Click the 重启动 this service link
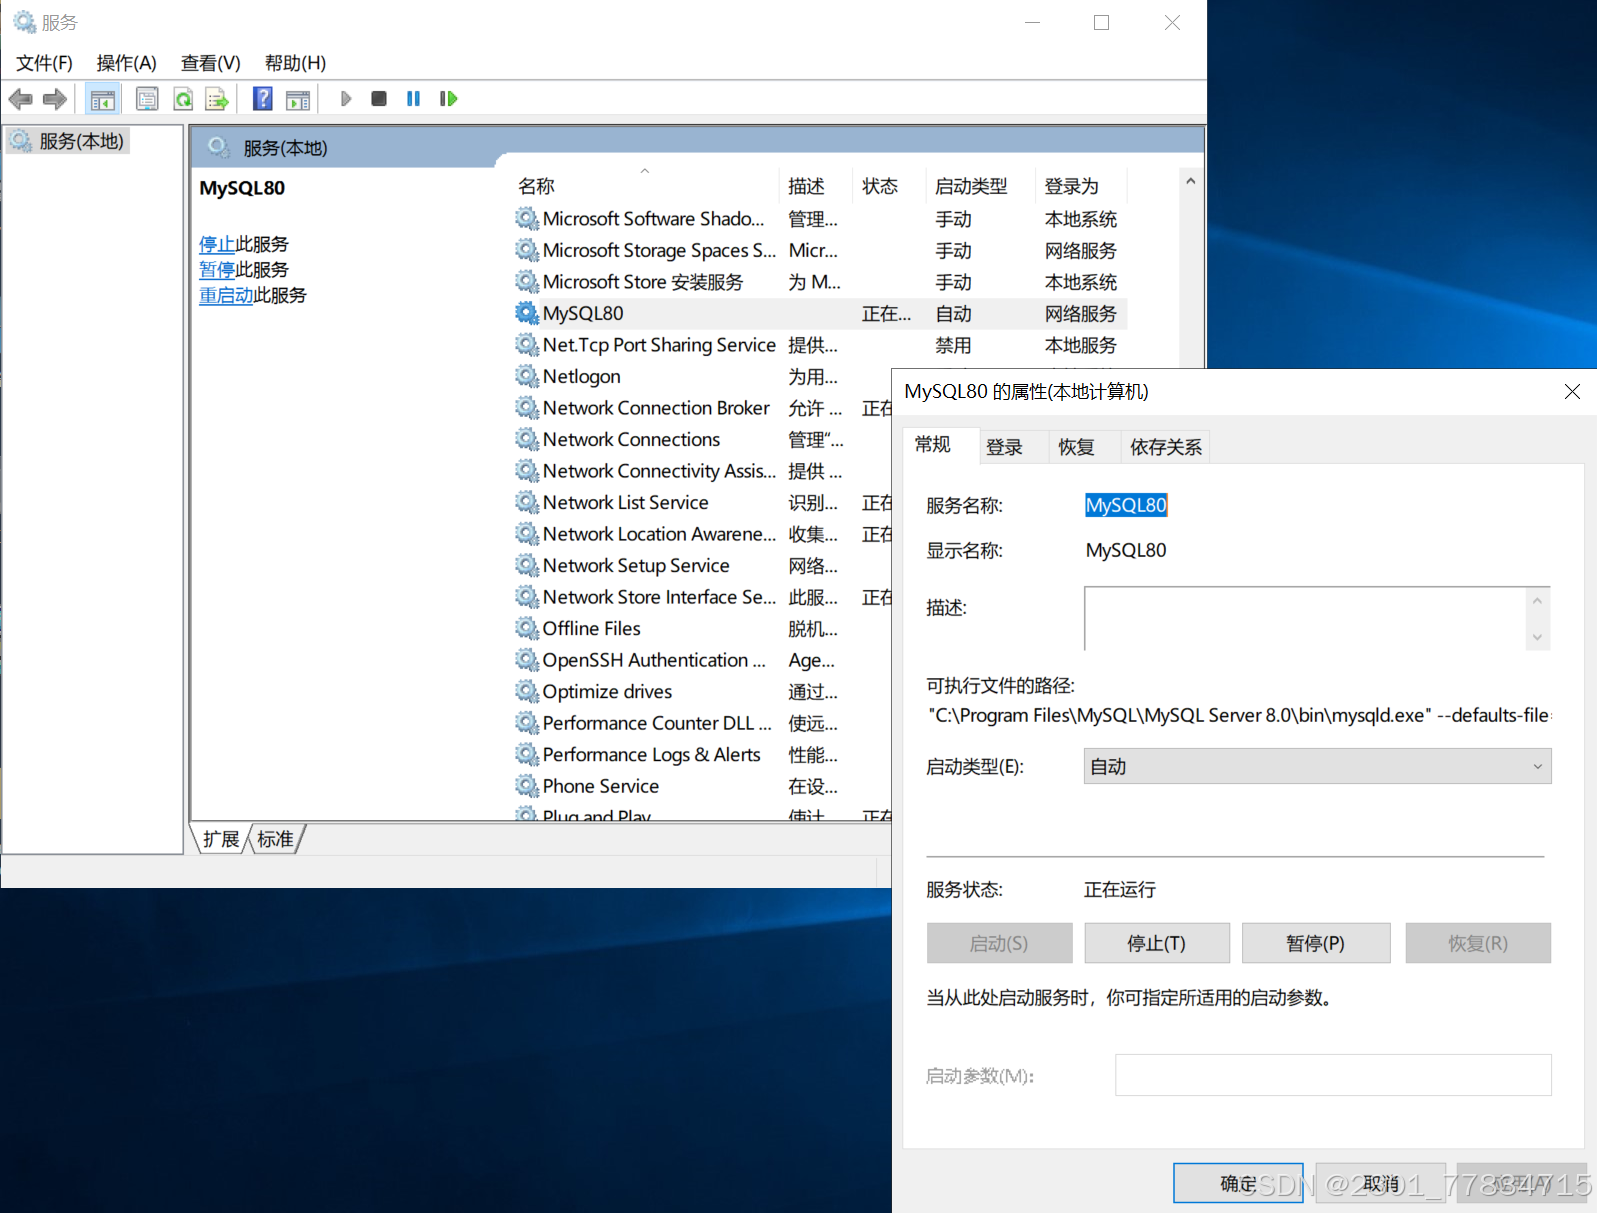 pos(226,295)
